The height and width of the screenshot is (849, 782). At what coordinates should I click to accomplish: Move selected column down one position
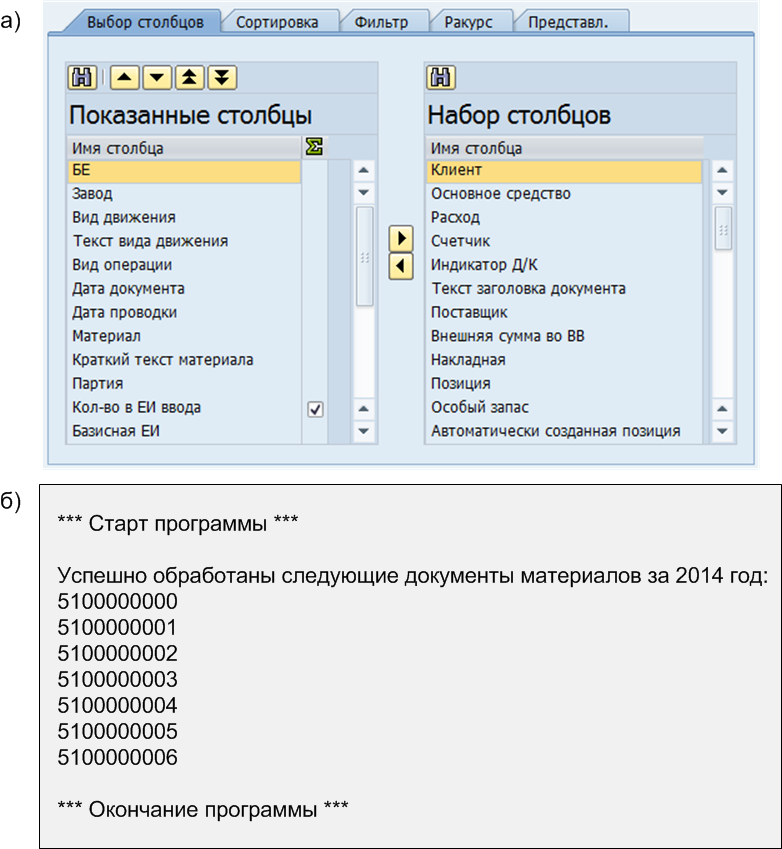(x=157, y=77)
